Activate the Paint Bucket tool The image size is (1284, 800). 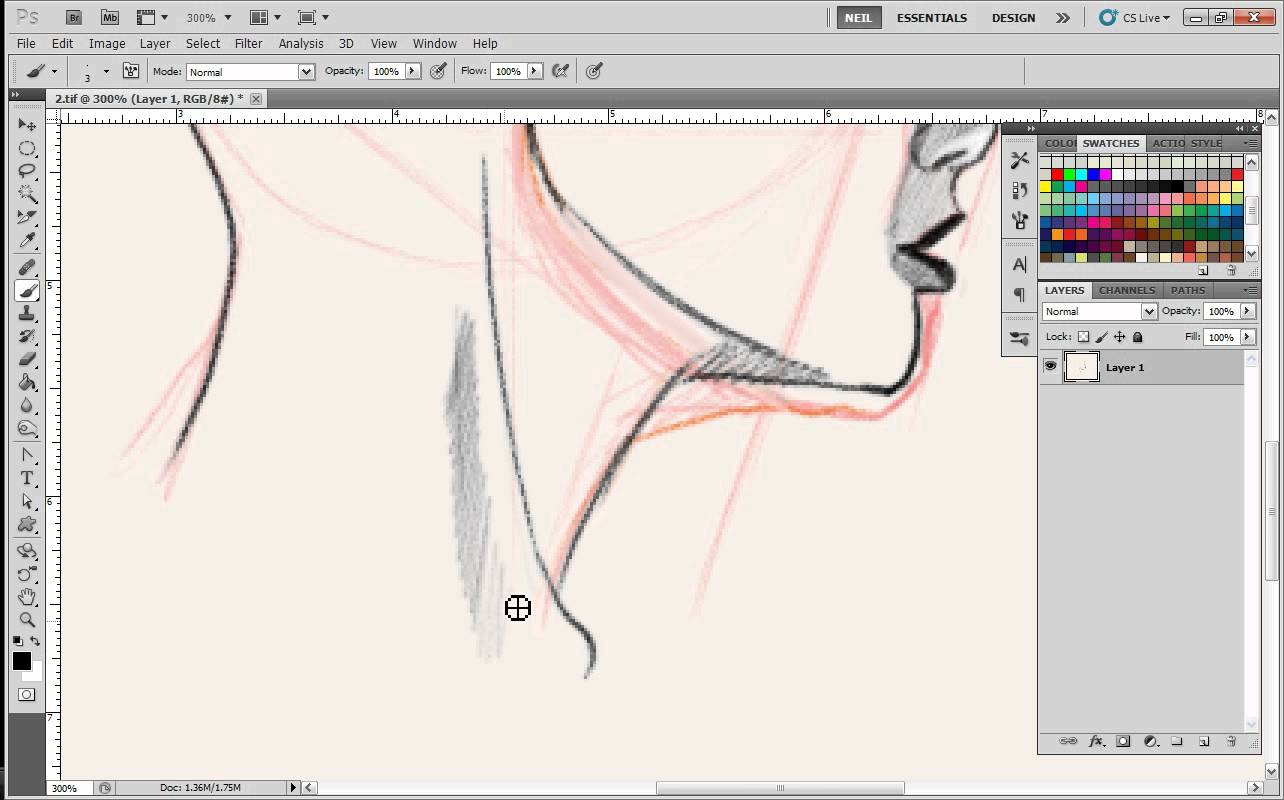[27, 382]
